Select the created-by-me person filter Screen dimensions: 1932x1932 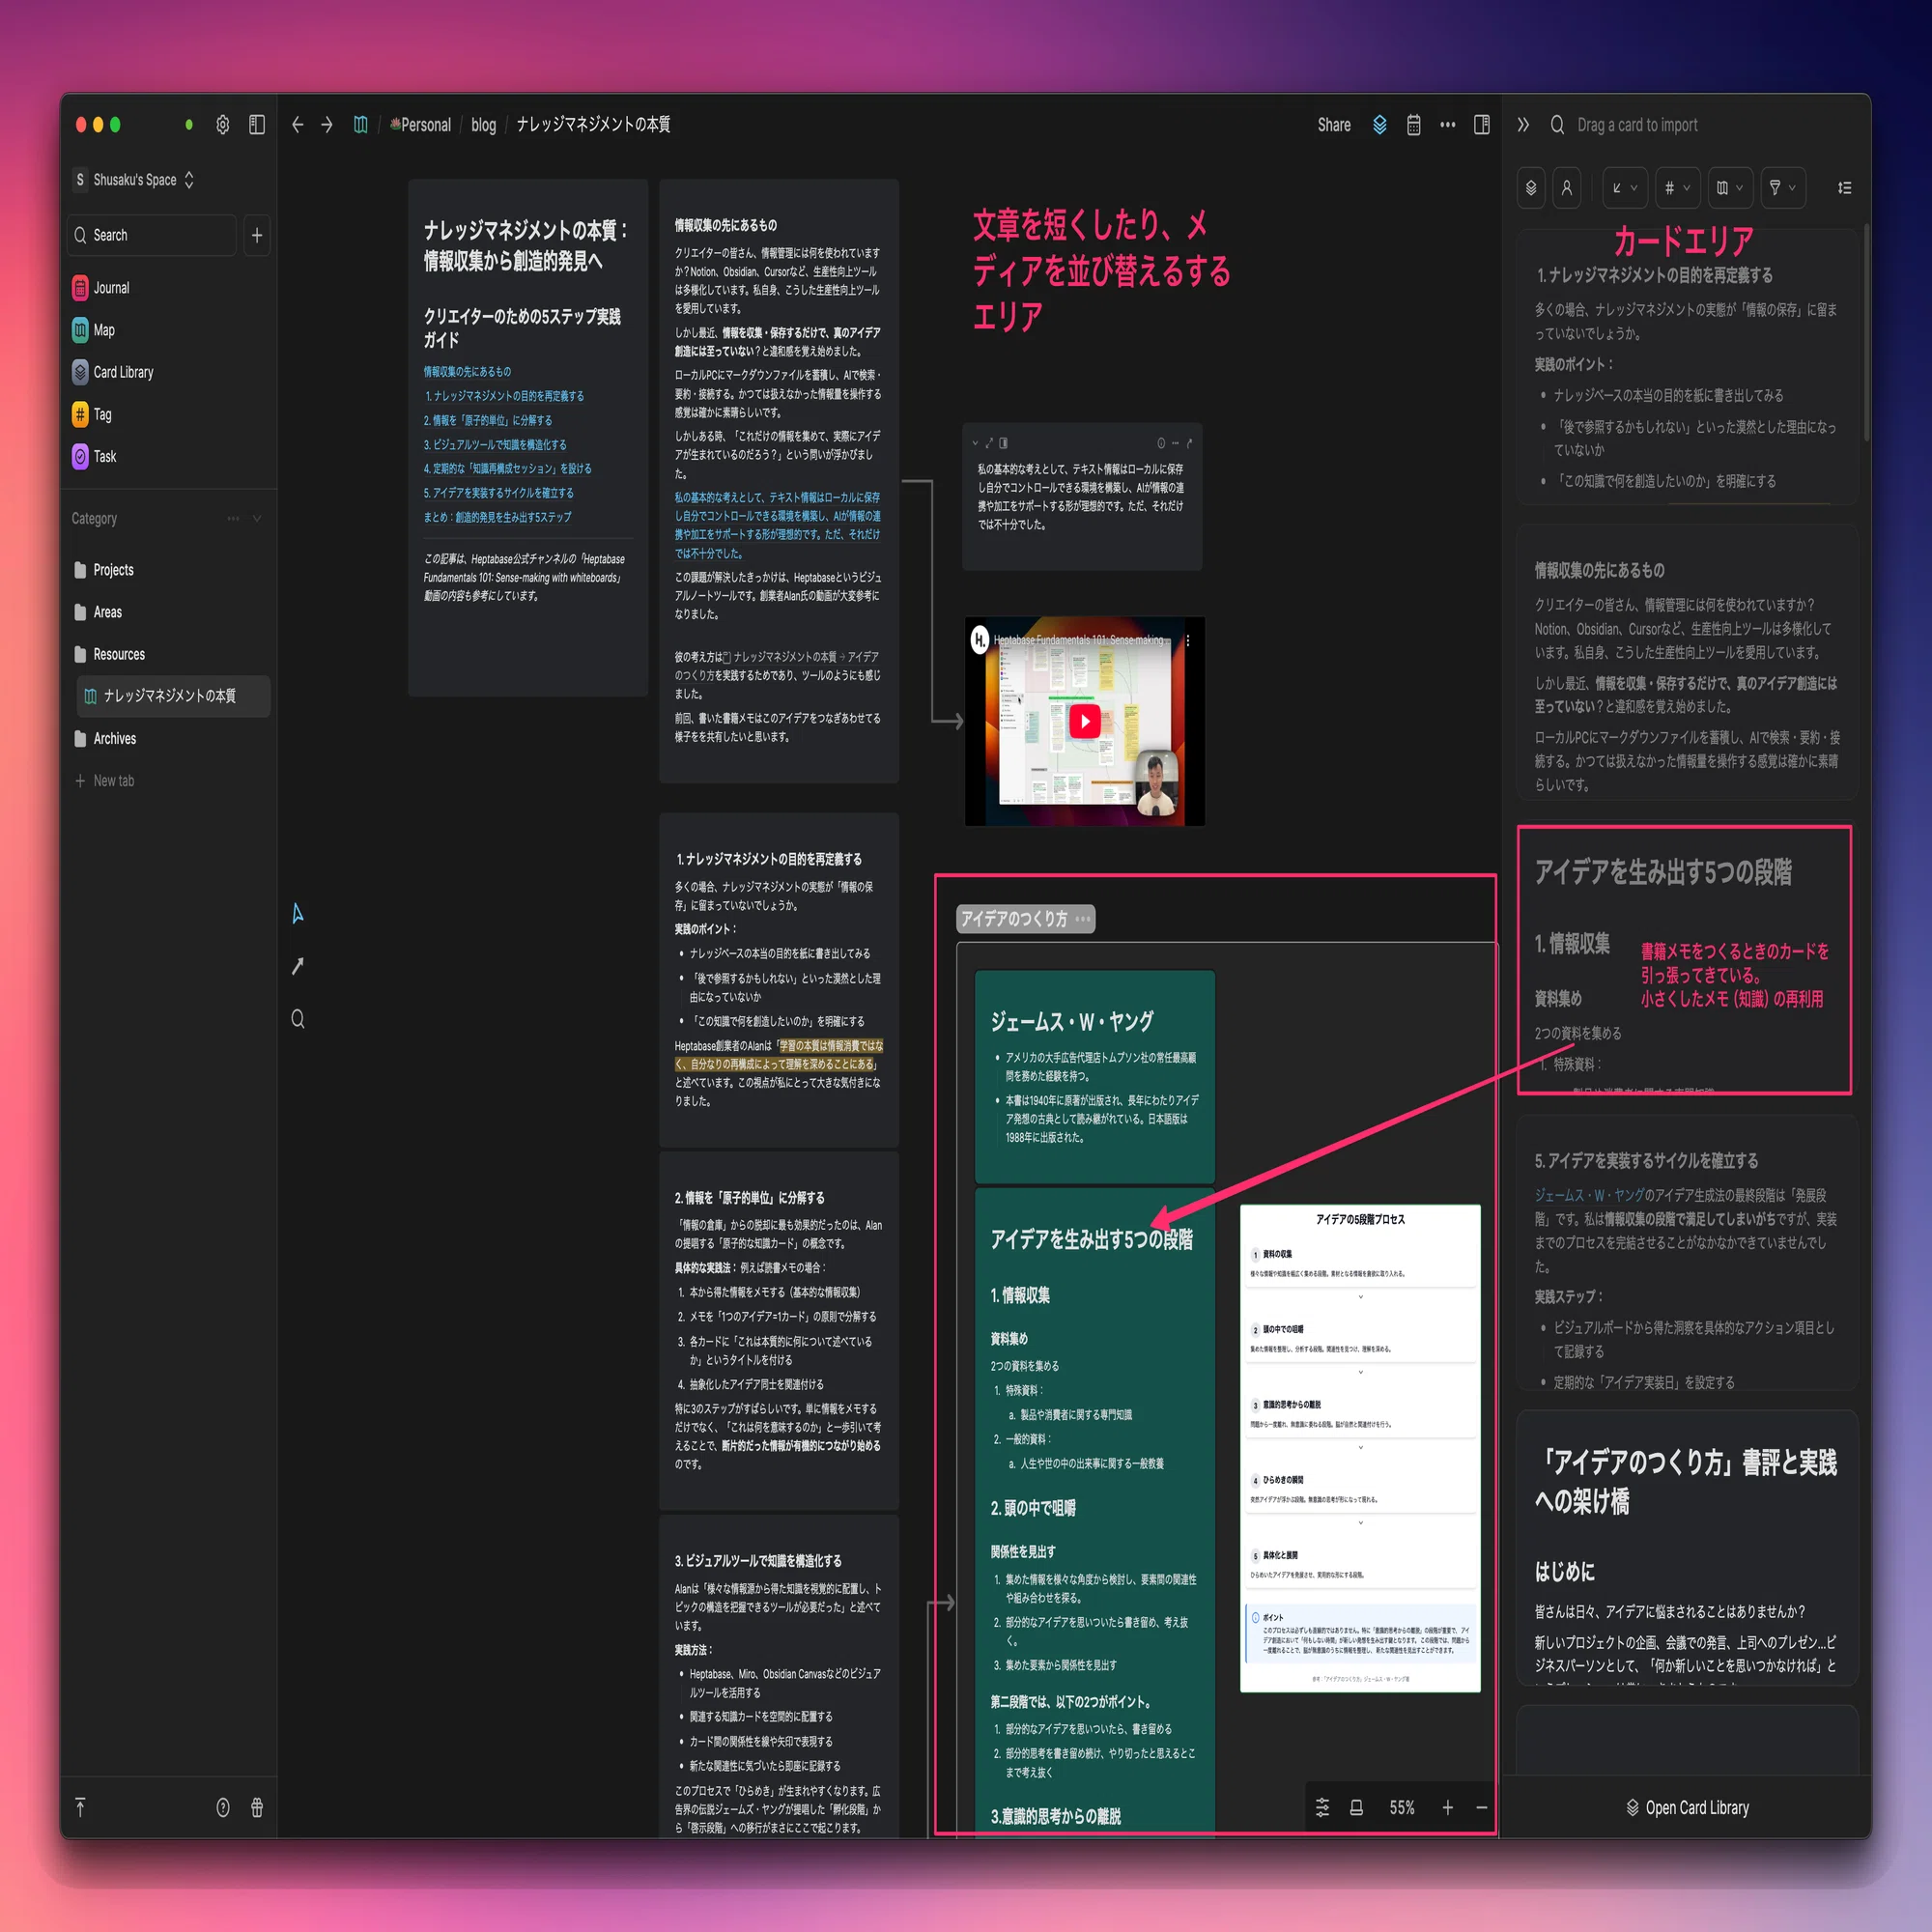[1567, 188]
